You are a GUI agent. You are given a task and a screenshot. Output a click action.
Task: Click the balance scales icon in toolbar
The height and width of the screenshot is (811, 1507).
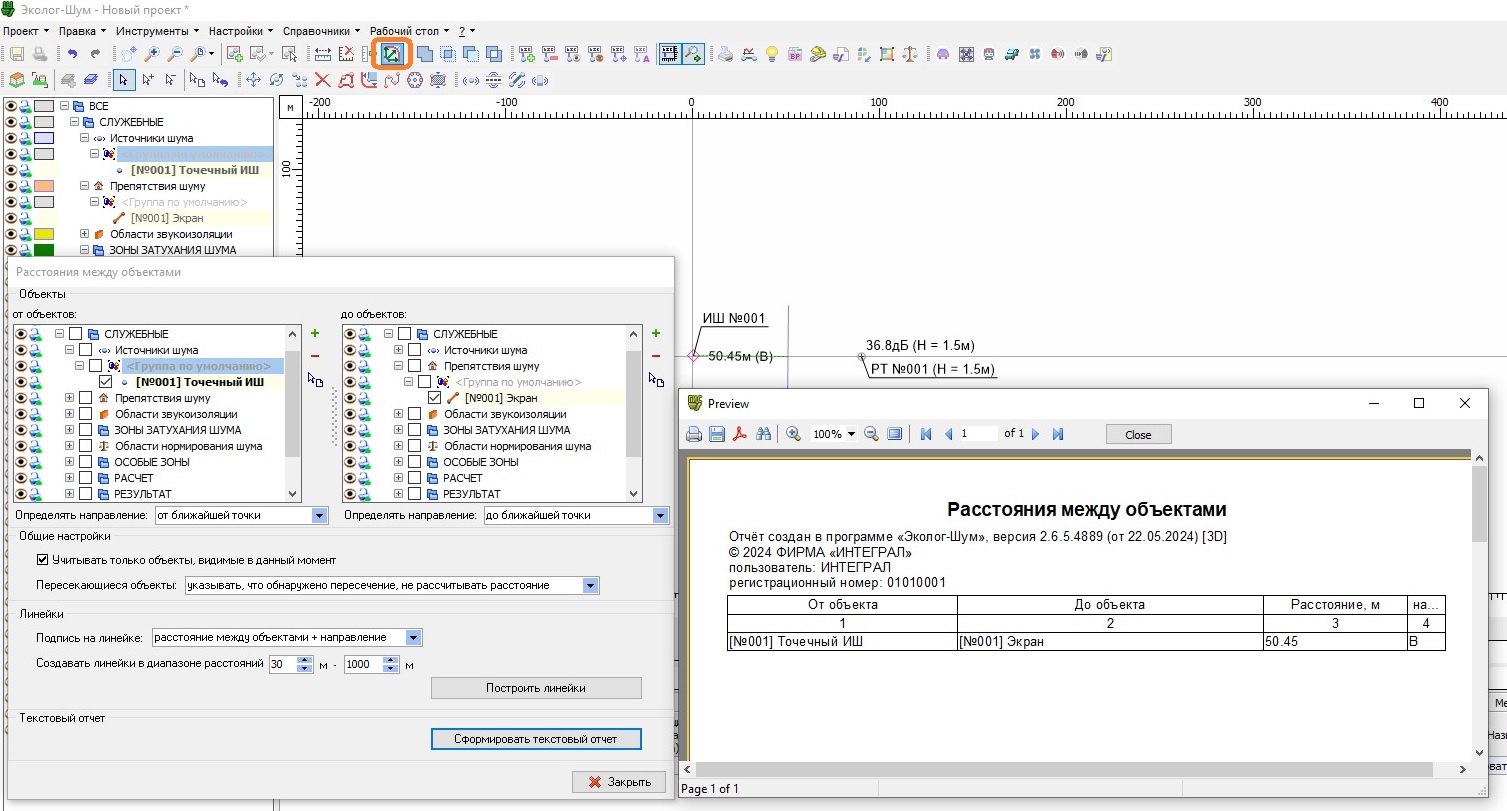[909, 54]
